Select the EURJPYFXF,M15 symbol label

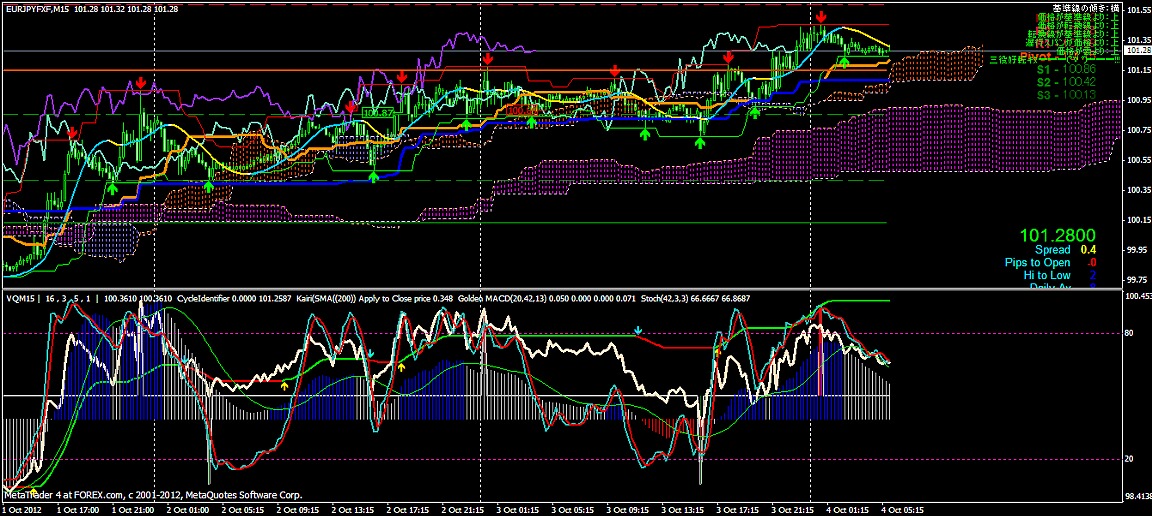[36, 9]
